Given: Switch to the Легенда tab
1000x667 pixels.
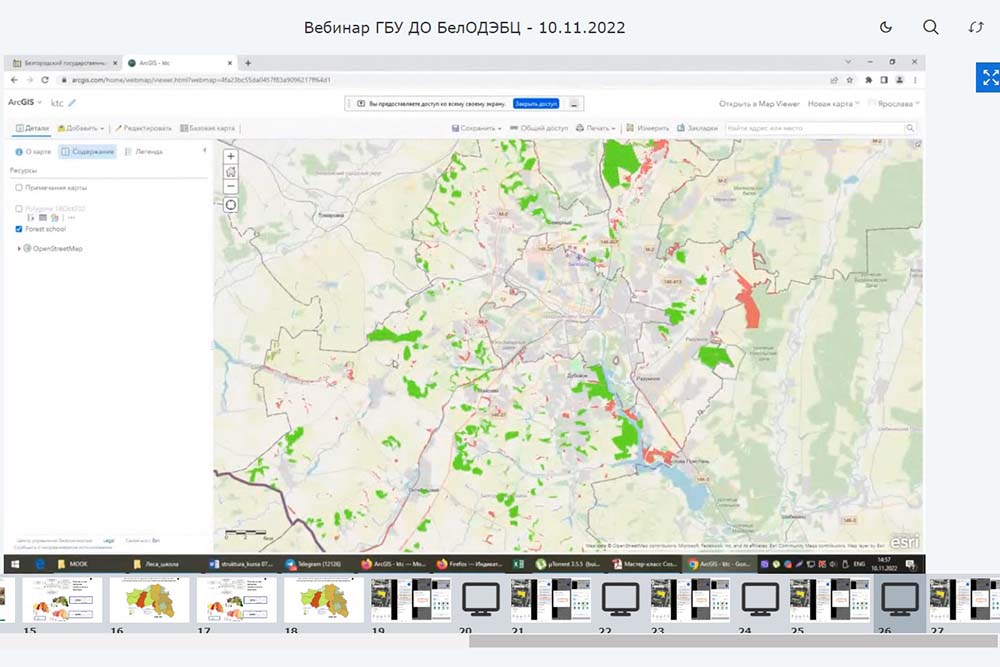Looking at the screenshot, I should pyautogui.click(x=144, y=151).
